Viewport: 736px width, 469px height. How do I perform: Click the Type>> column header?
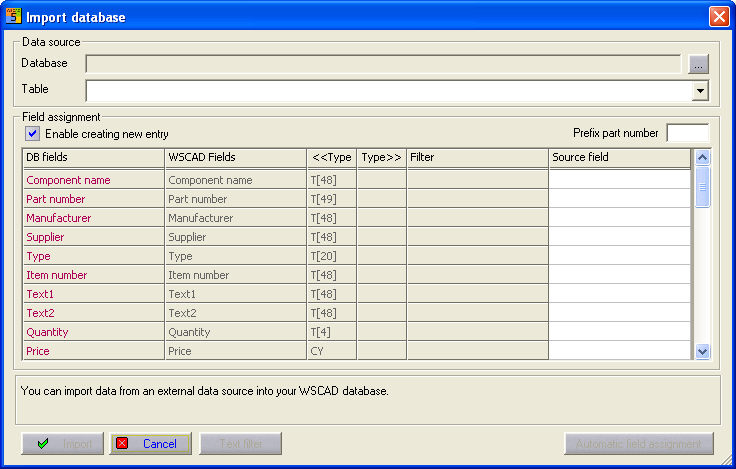coord(382,158)
